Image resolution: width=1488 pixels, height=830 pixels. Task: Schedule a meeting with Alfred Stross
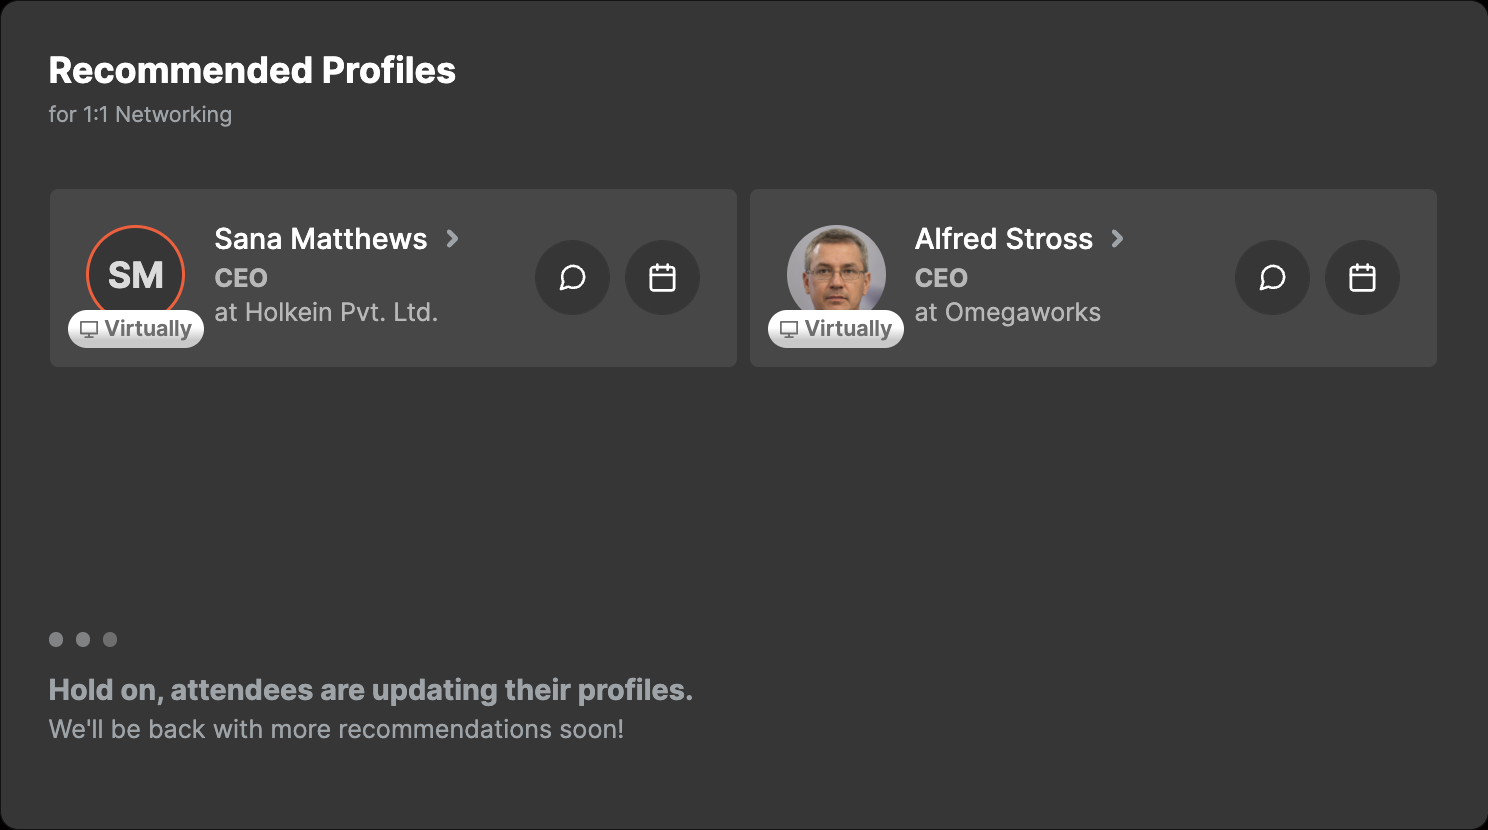point(1362,278)
